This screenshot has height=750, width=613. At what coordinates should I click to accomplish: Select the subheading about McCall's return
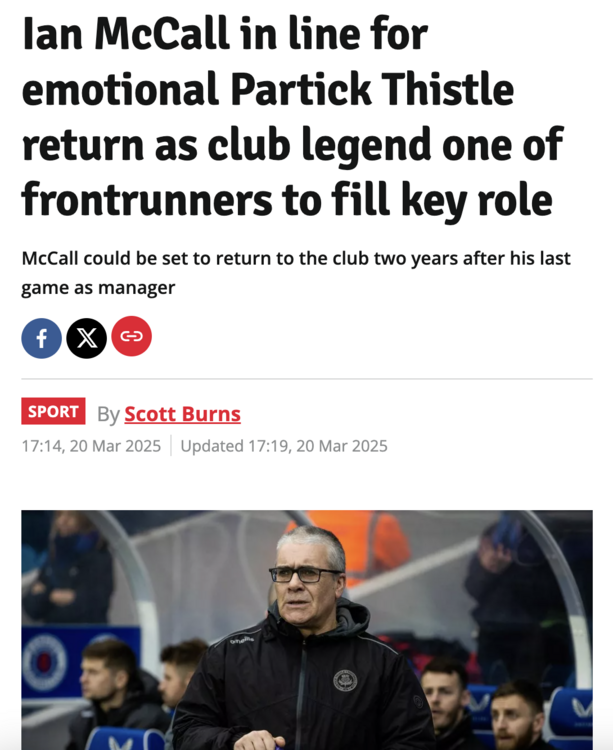click(x=296, y=273)
